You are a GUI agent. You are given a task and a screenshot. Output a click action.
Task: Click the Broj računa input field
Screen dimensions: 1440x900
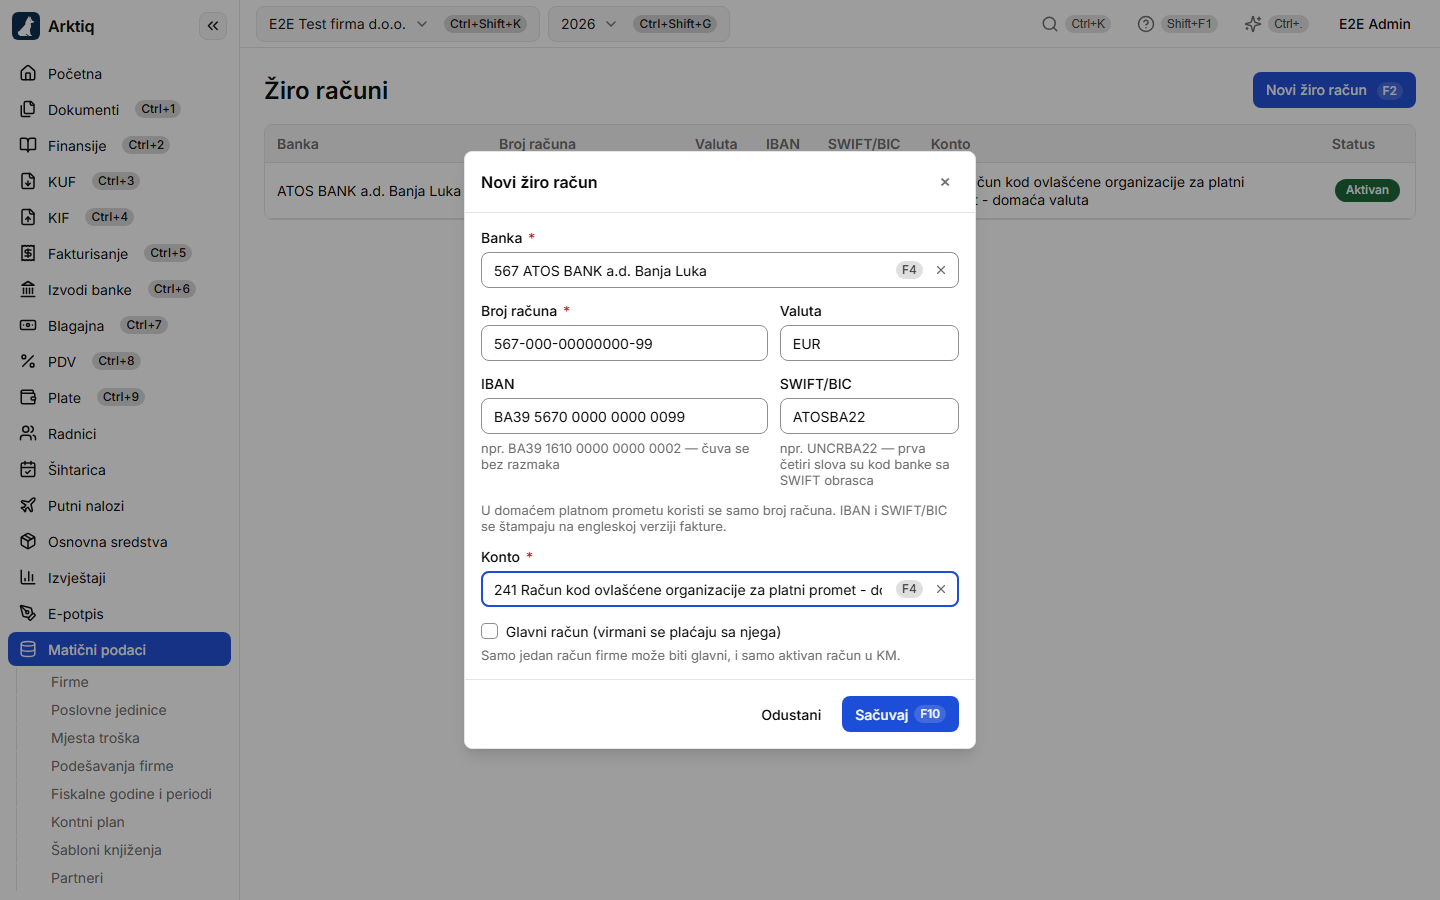(624, 343)
